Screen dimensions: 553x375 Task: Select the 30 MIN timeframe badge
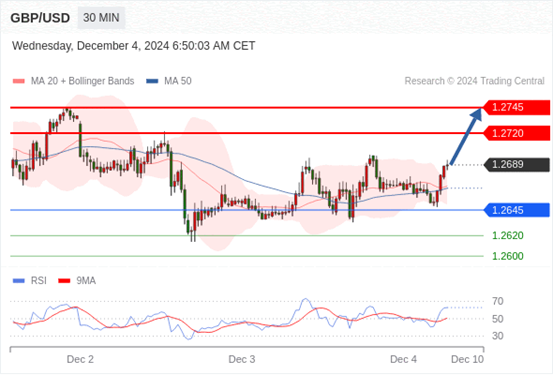click(x=101, y=18)
